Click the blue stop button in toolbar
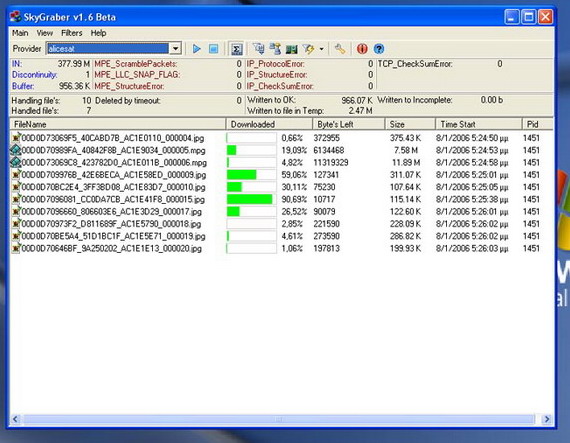 214,49
